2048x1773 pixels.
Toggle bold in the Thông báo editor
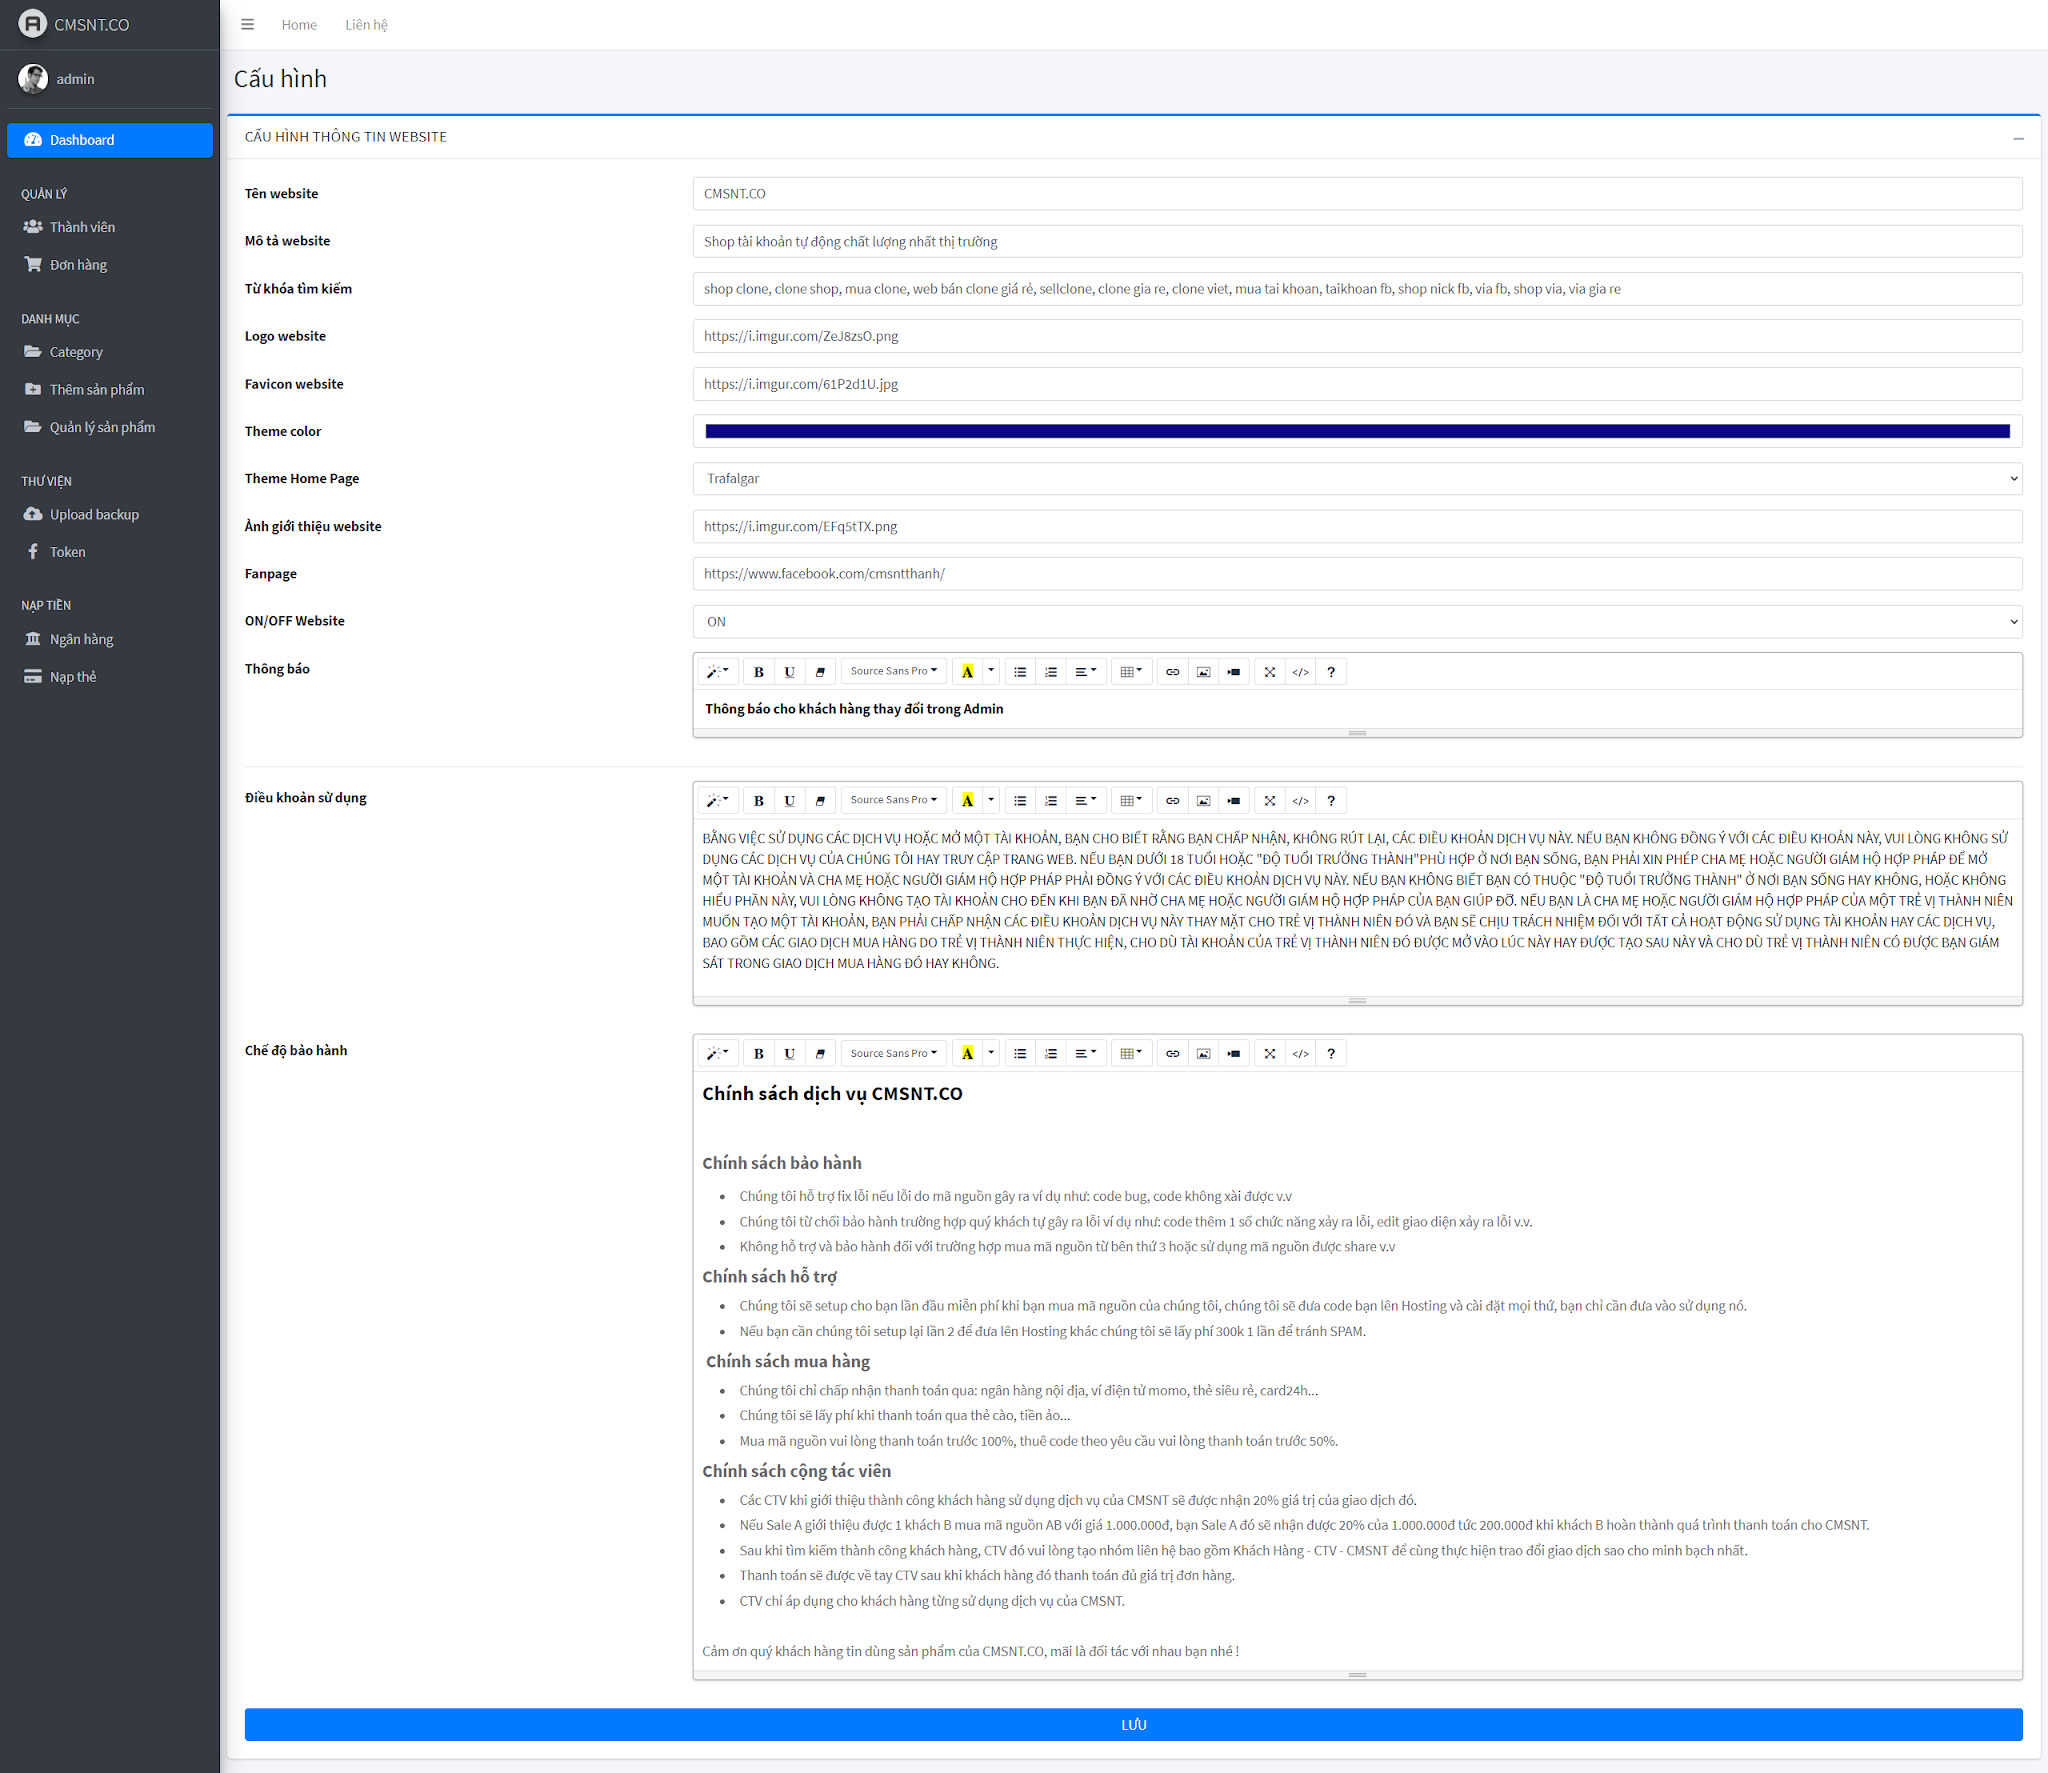click(x=758, y=672)
